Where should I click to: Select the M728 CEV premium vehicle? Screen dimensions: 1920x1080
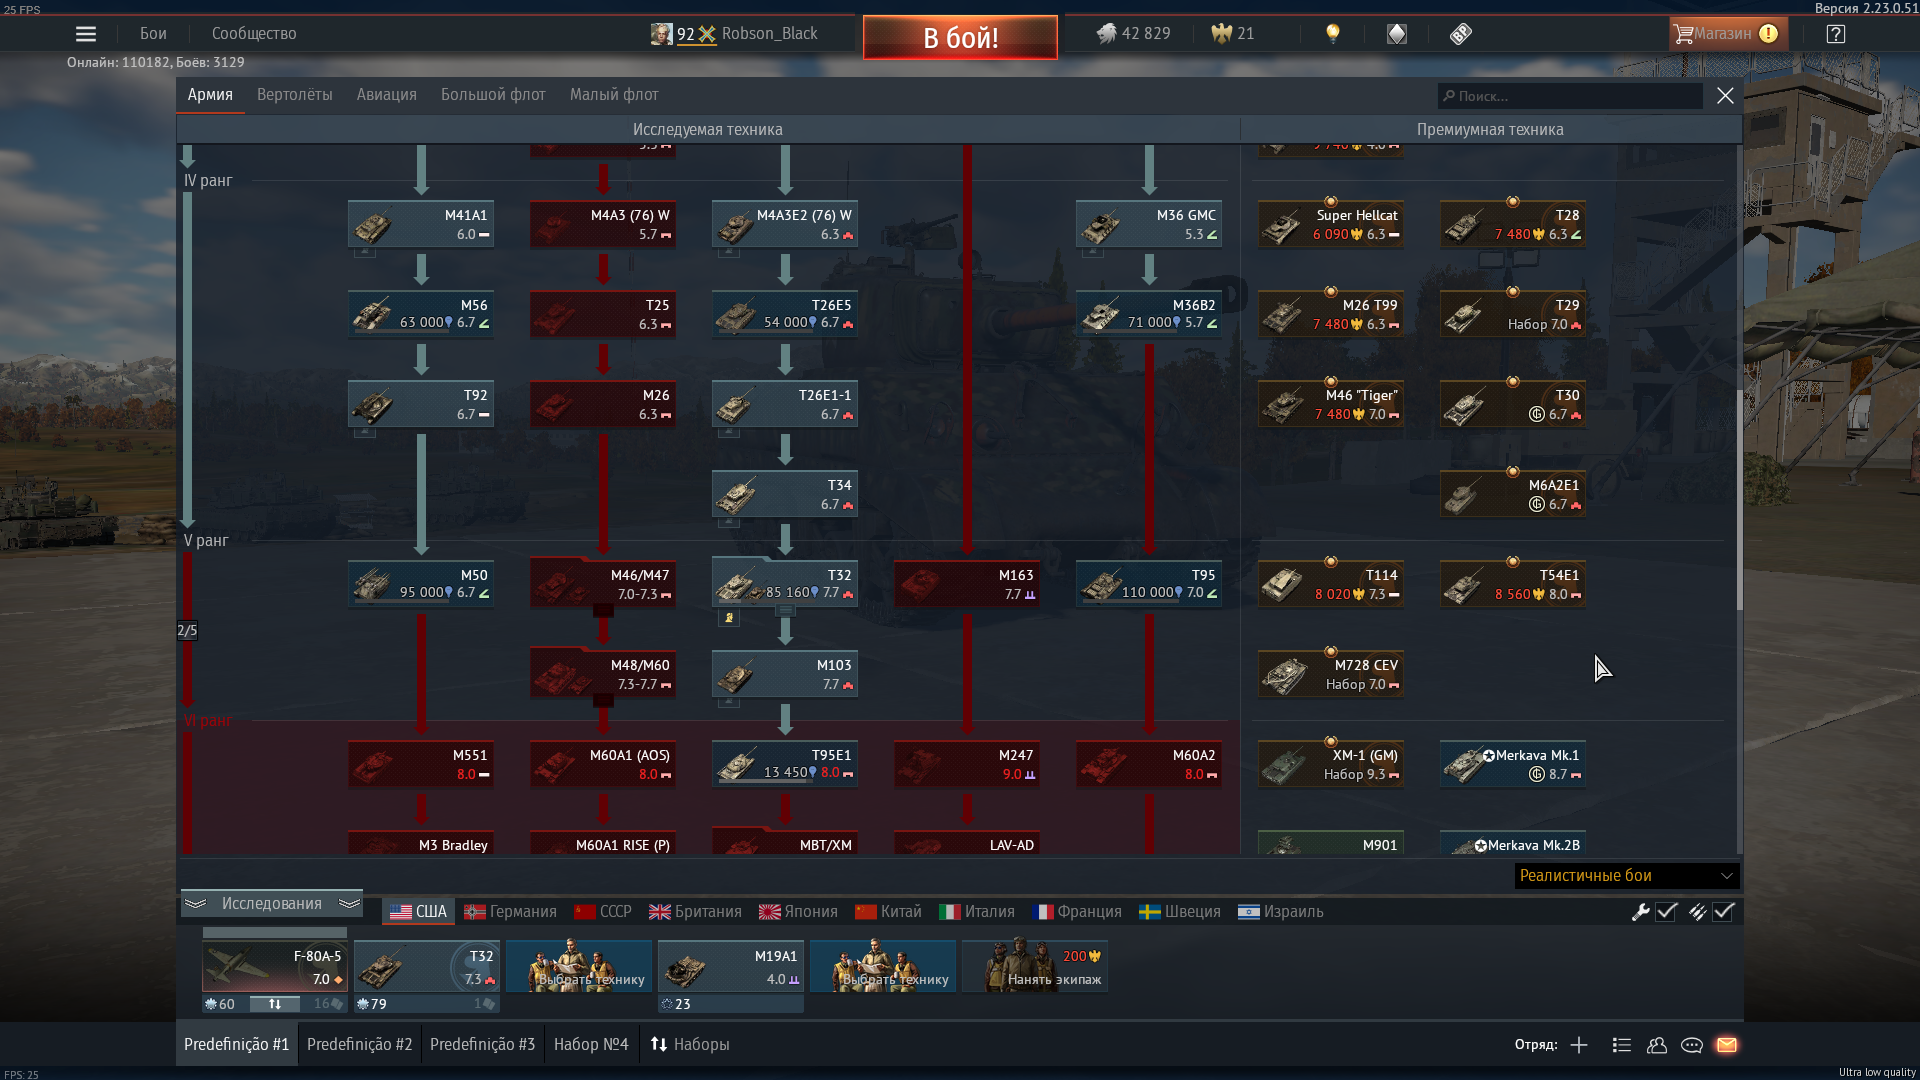coord(1331,674)
